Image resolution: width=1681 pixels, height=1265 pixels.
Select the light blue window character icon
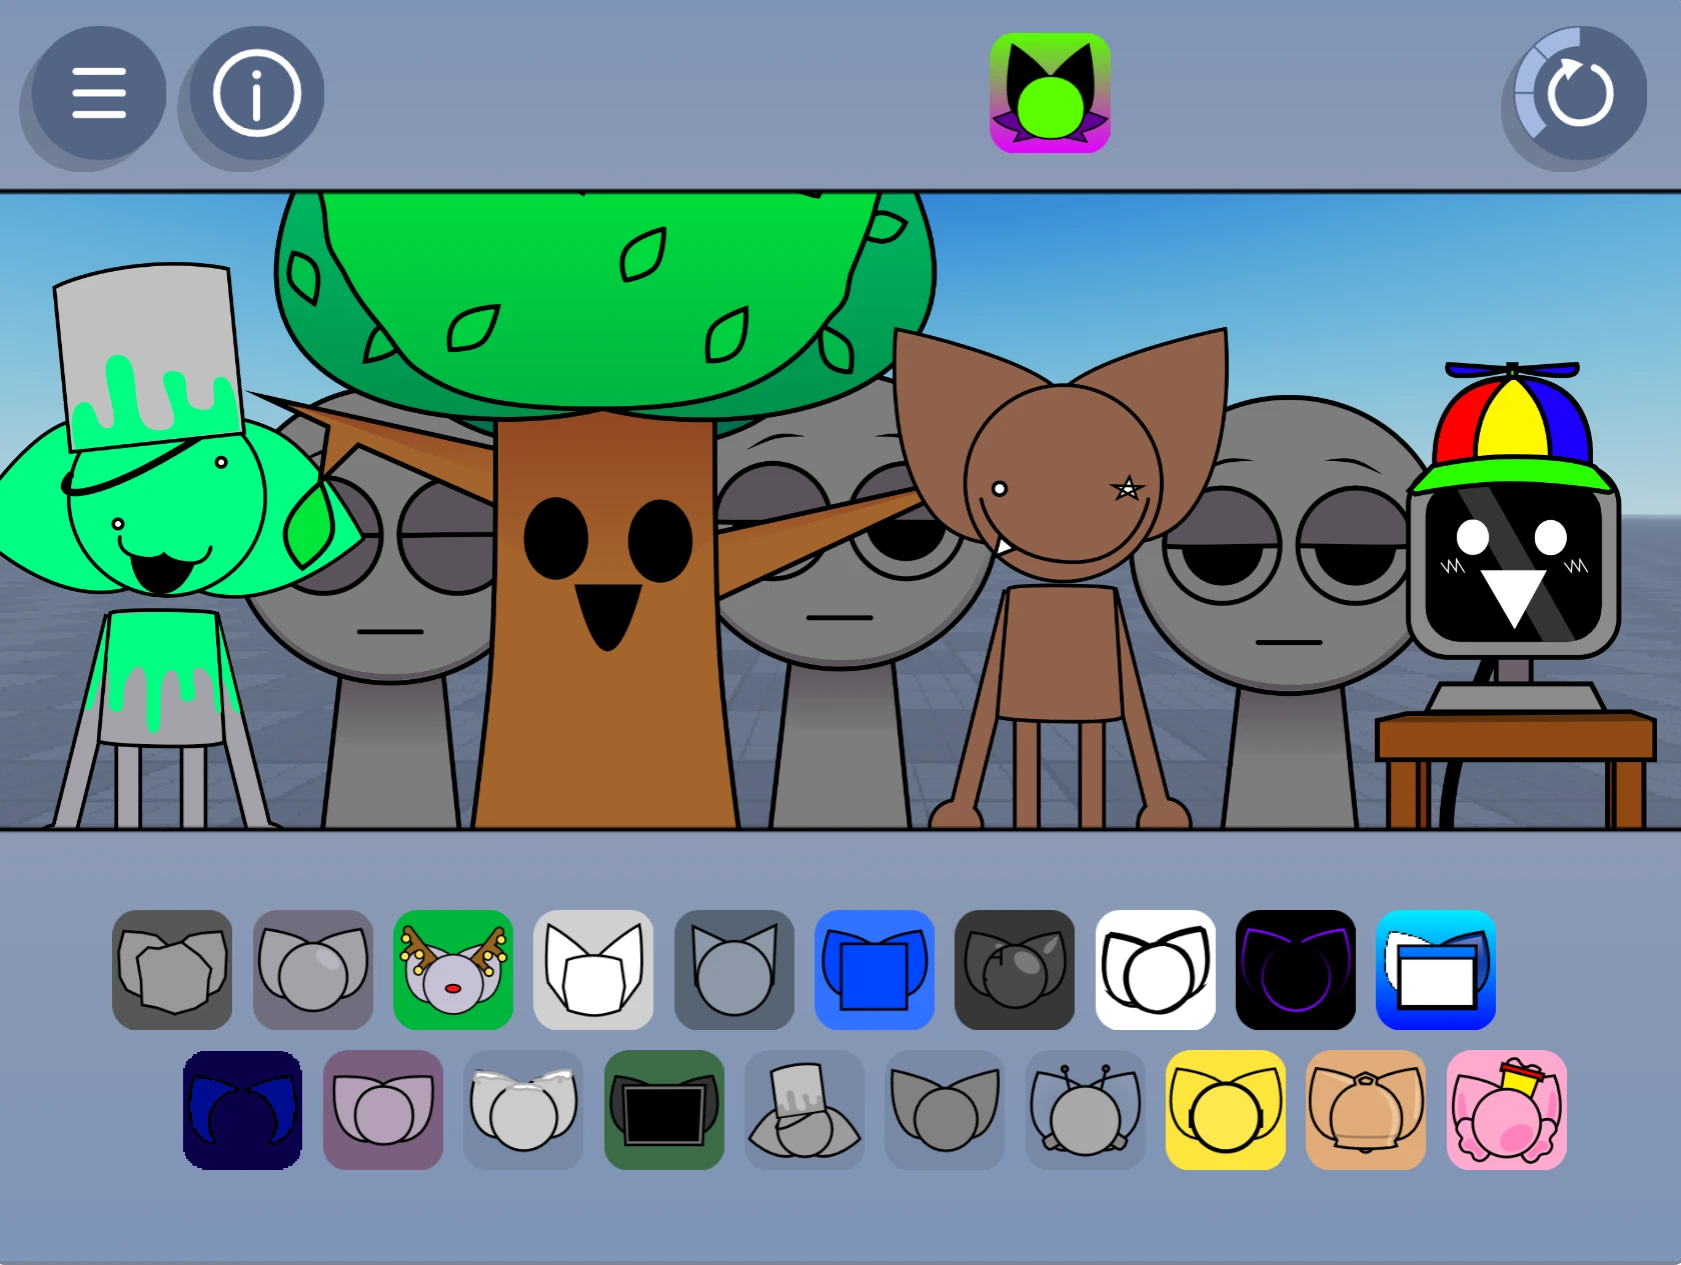tap(1437, 969)
